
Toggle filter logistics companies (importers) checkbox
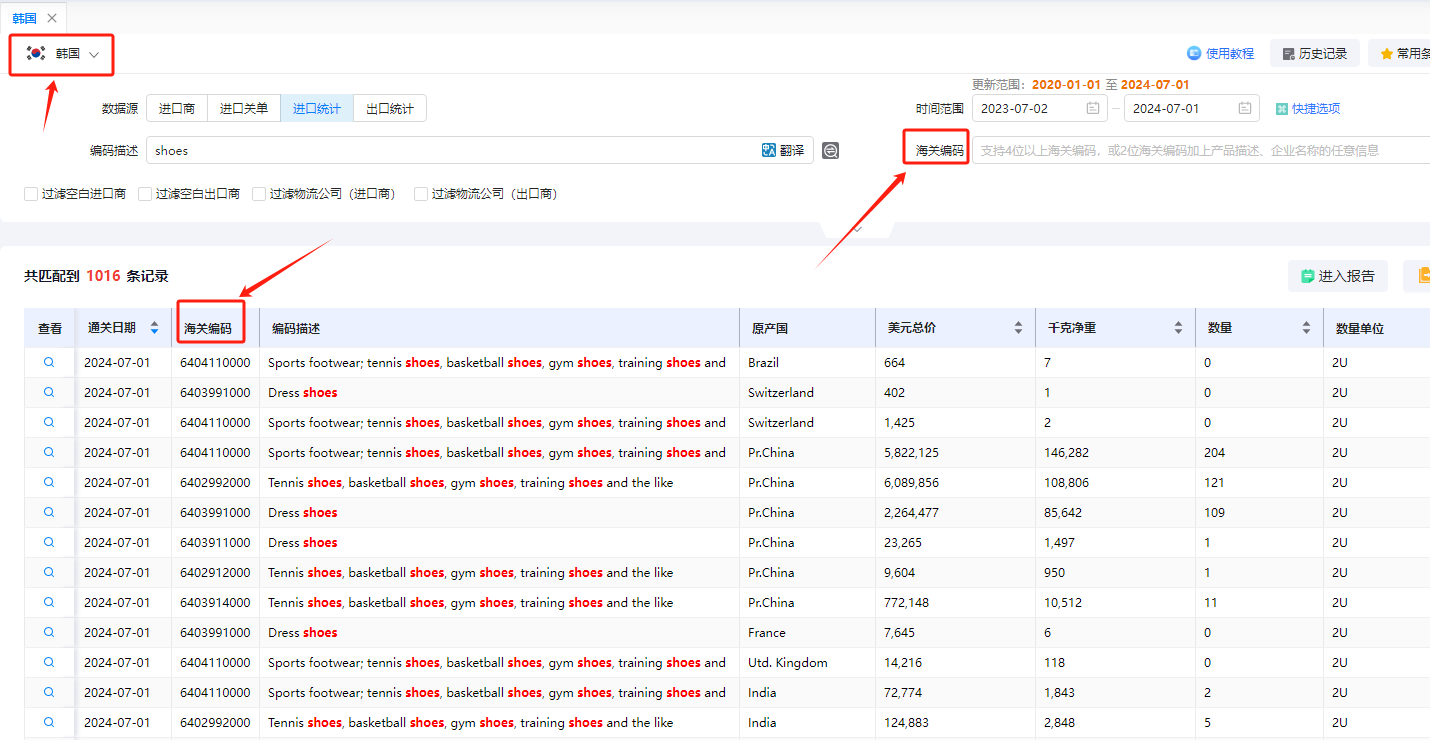pyautogui.click(x=259, y=194)
